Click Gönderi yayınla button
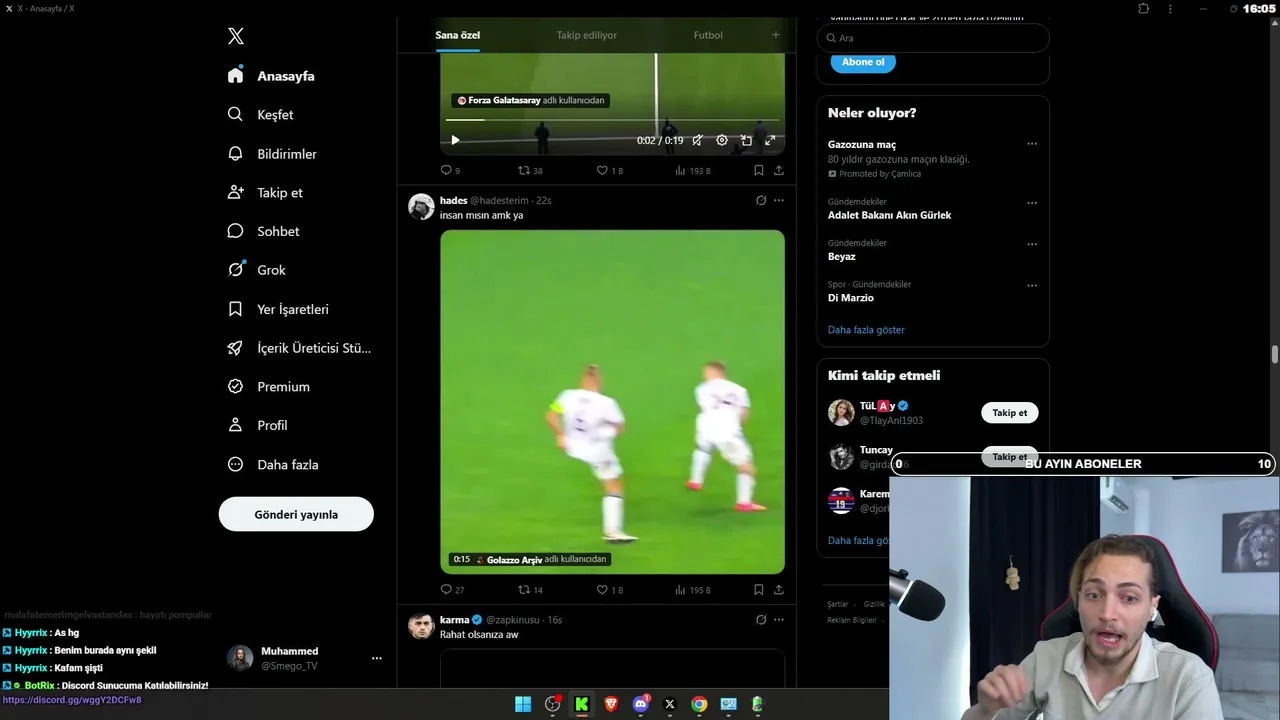The height and width of the screenshot is (720, 1280). pyautogui.click(x=296, y=514)
